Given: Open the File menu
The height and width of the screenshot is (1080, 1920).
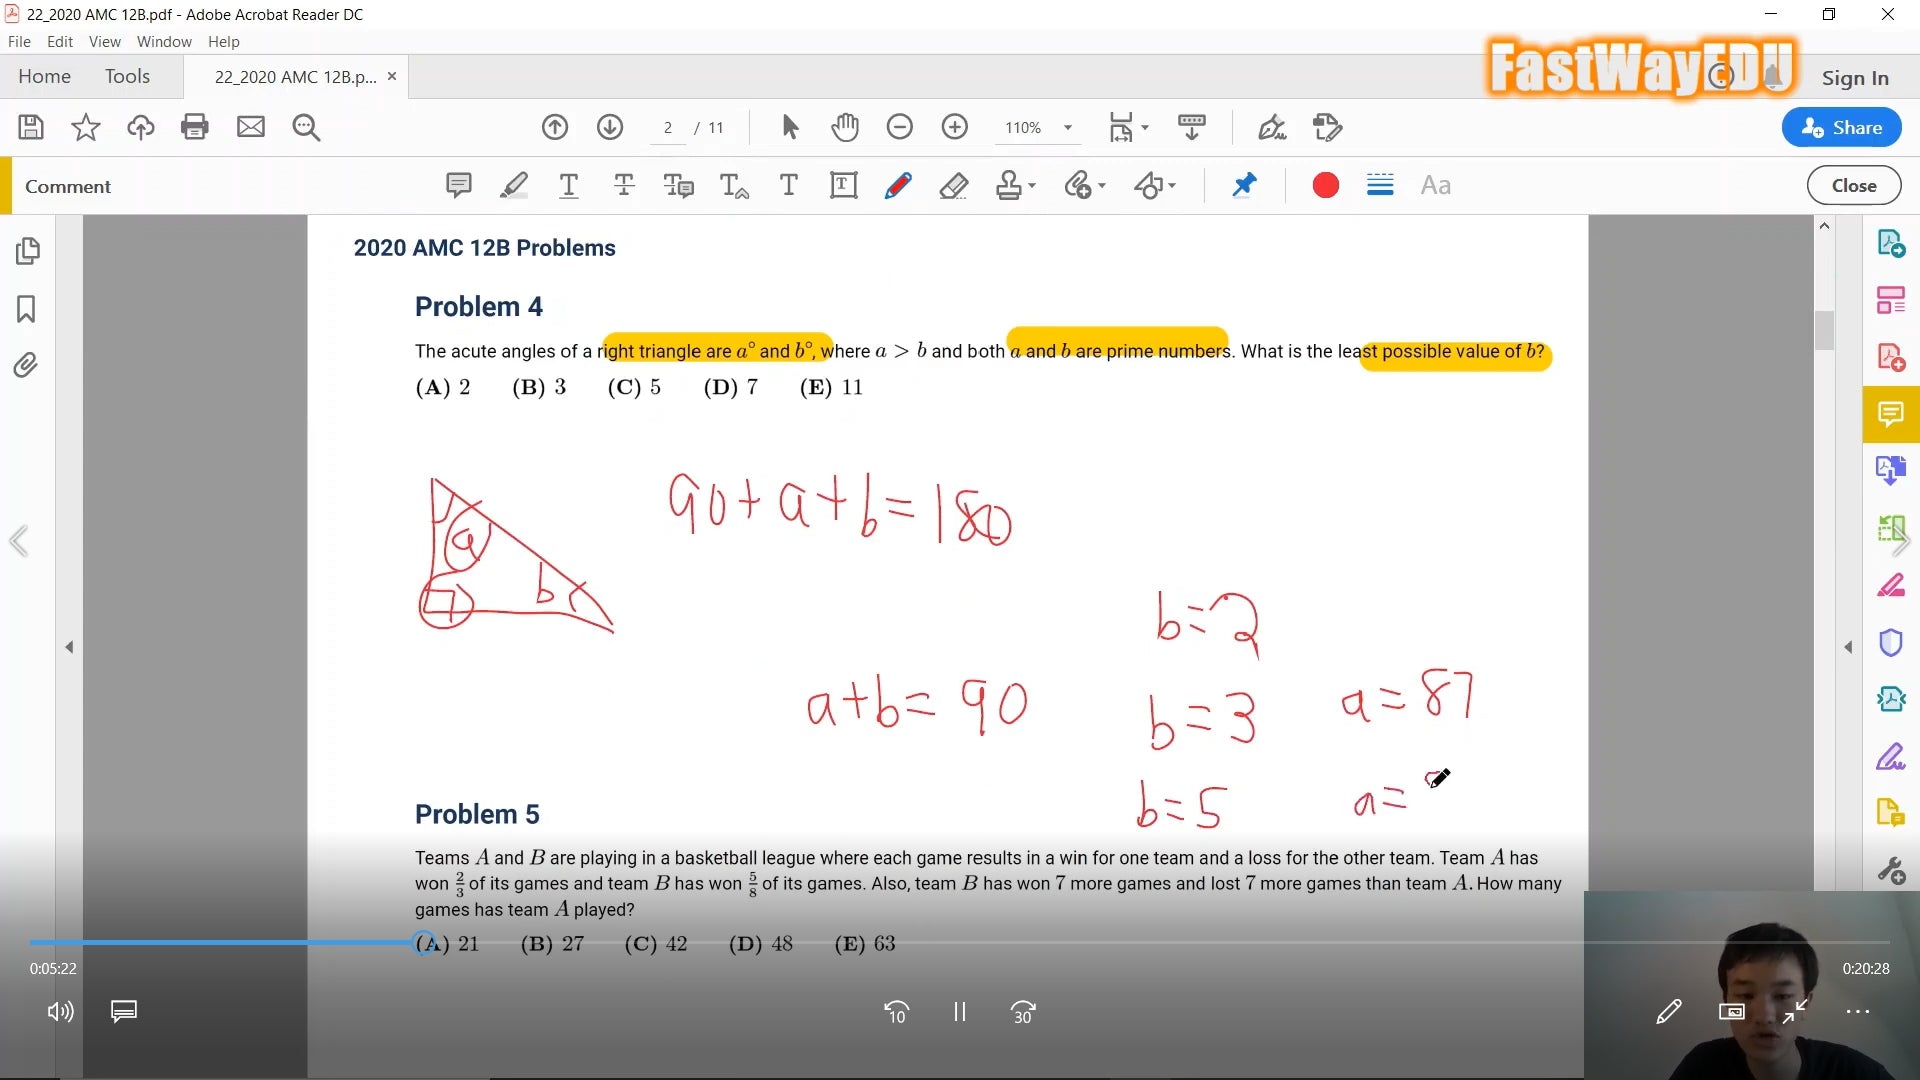Looking at the screenshot, I should pos(19,41).
